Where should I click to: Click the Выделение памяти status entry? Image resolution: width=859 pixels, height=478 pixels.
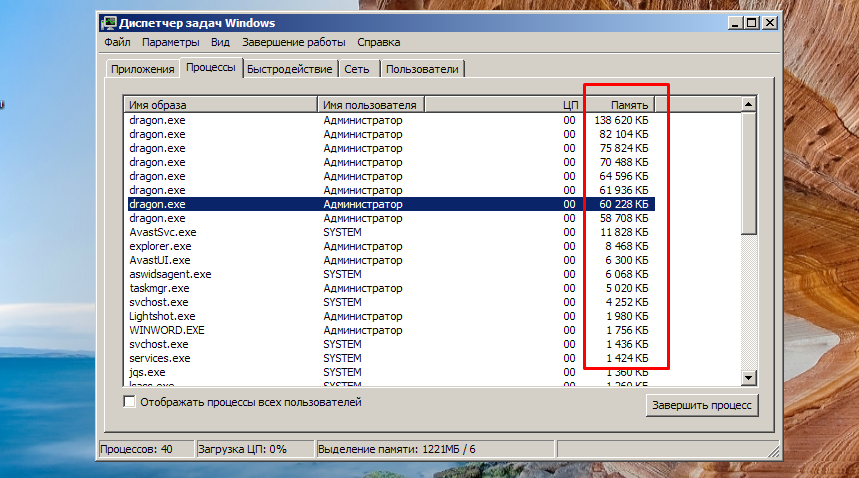tap(435, 449)
